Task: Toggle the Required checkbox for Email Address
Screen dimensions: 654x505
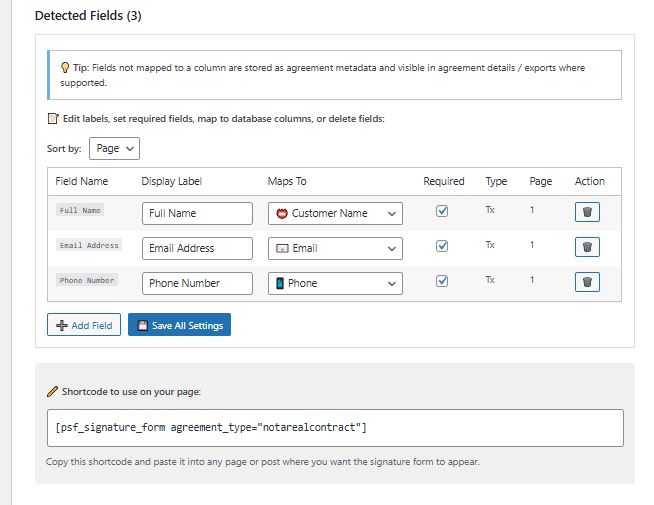Action: [x=442, y=246]
